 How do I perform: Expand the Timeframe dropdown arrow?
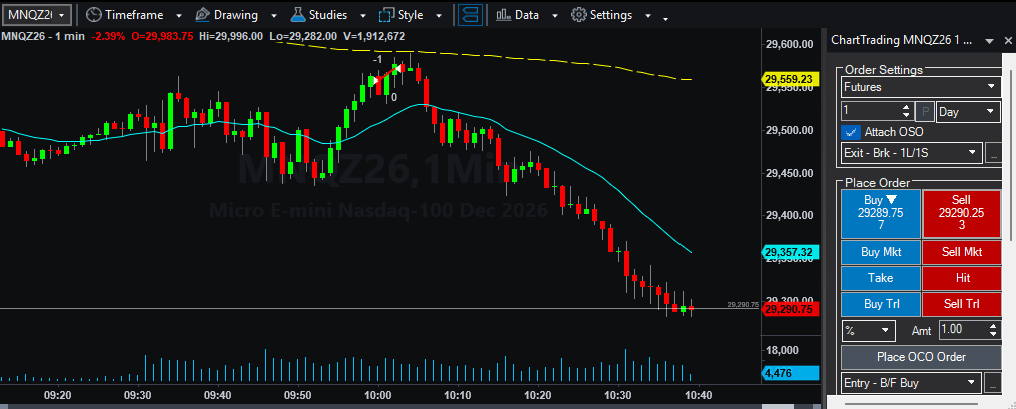(177, 15)
